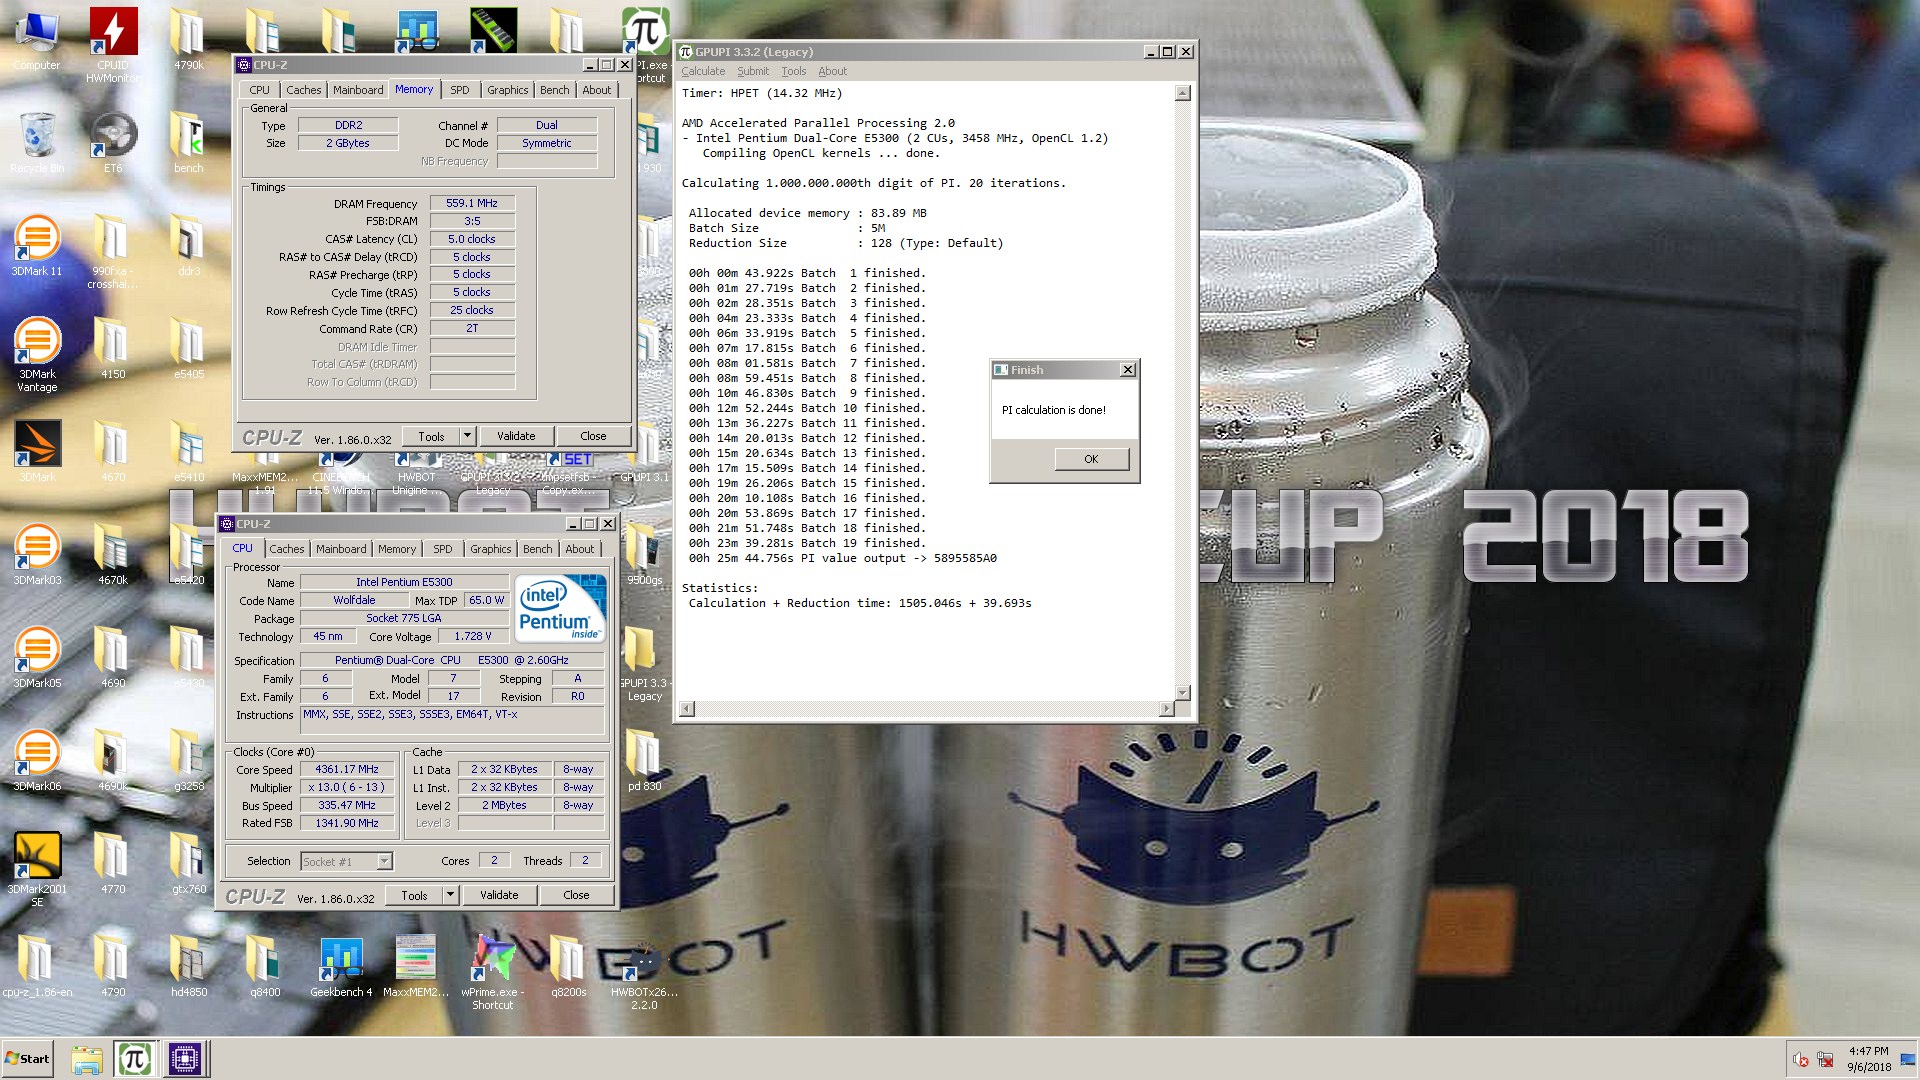Click Close in the memory CPU-Z window
The width and height of the screenshot is (1920, 1080).
[x=593, y=436]
